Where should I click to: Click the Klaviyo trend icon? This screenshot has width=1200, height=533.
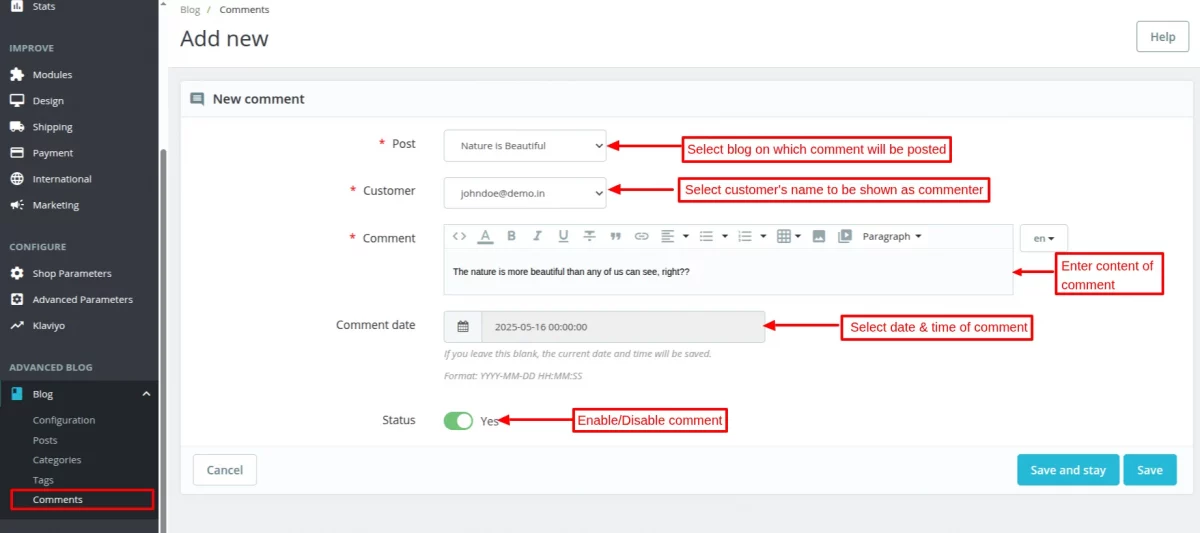coord(17,325)
